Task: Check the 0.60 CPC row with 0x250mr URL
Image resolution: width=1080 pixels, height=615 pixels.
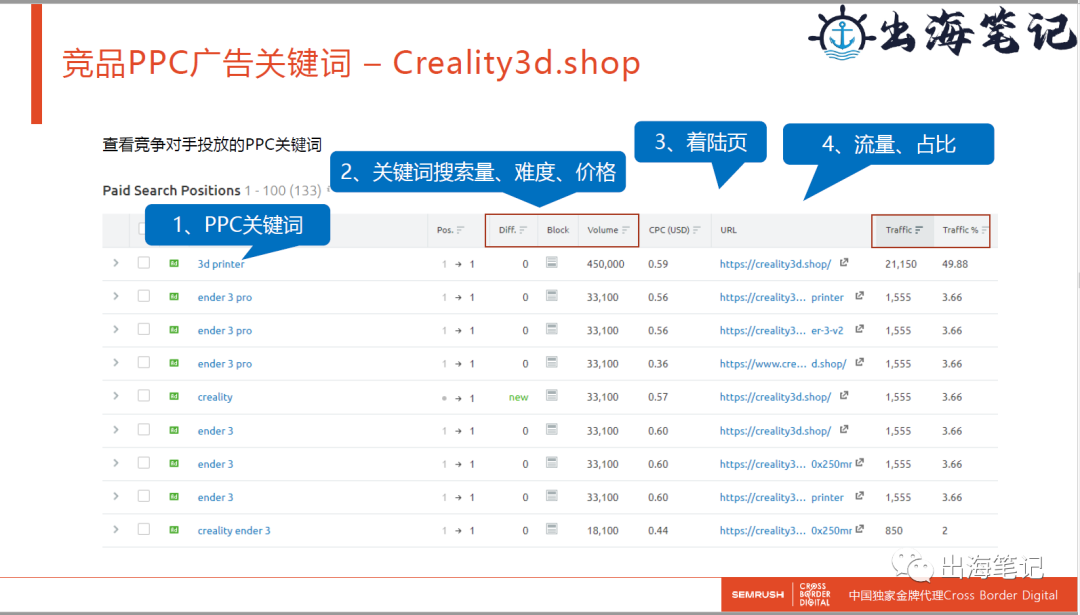Action: (143, 463)
